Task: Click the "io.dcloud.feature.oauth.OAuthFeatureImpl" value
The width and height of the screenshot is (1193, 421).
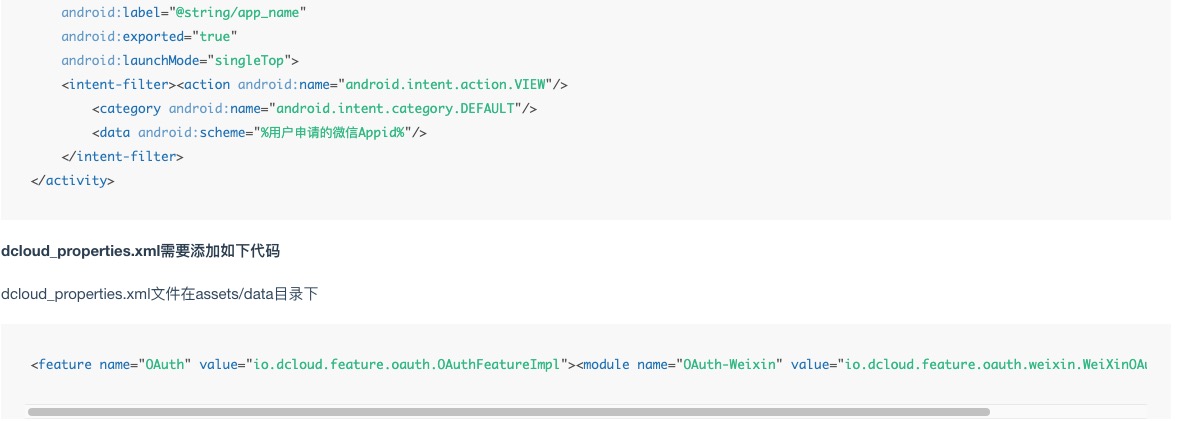Action: pyautogui.click(x=404, y=364)
